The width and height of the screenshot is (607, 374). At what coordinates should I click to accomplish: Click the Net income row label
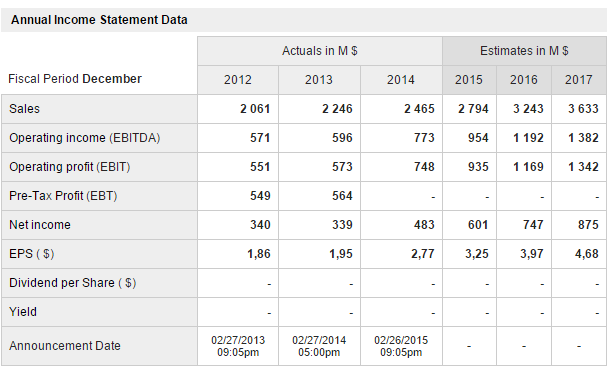point(40,225)
